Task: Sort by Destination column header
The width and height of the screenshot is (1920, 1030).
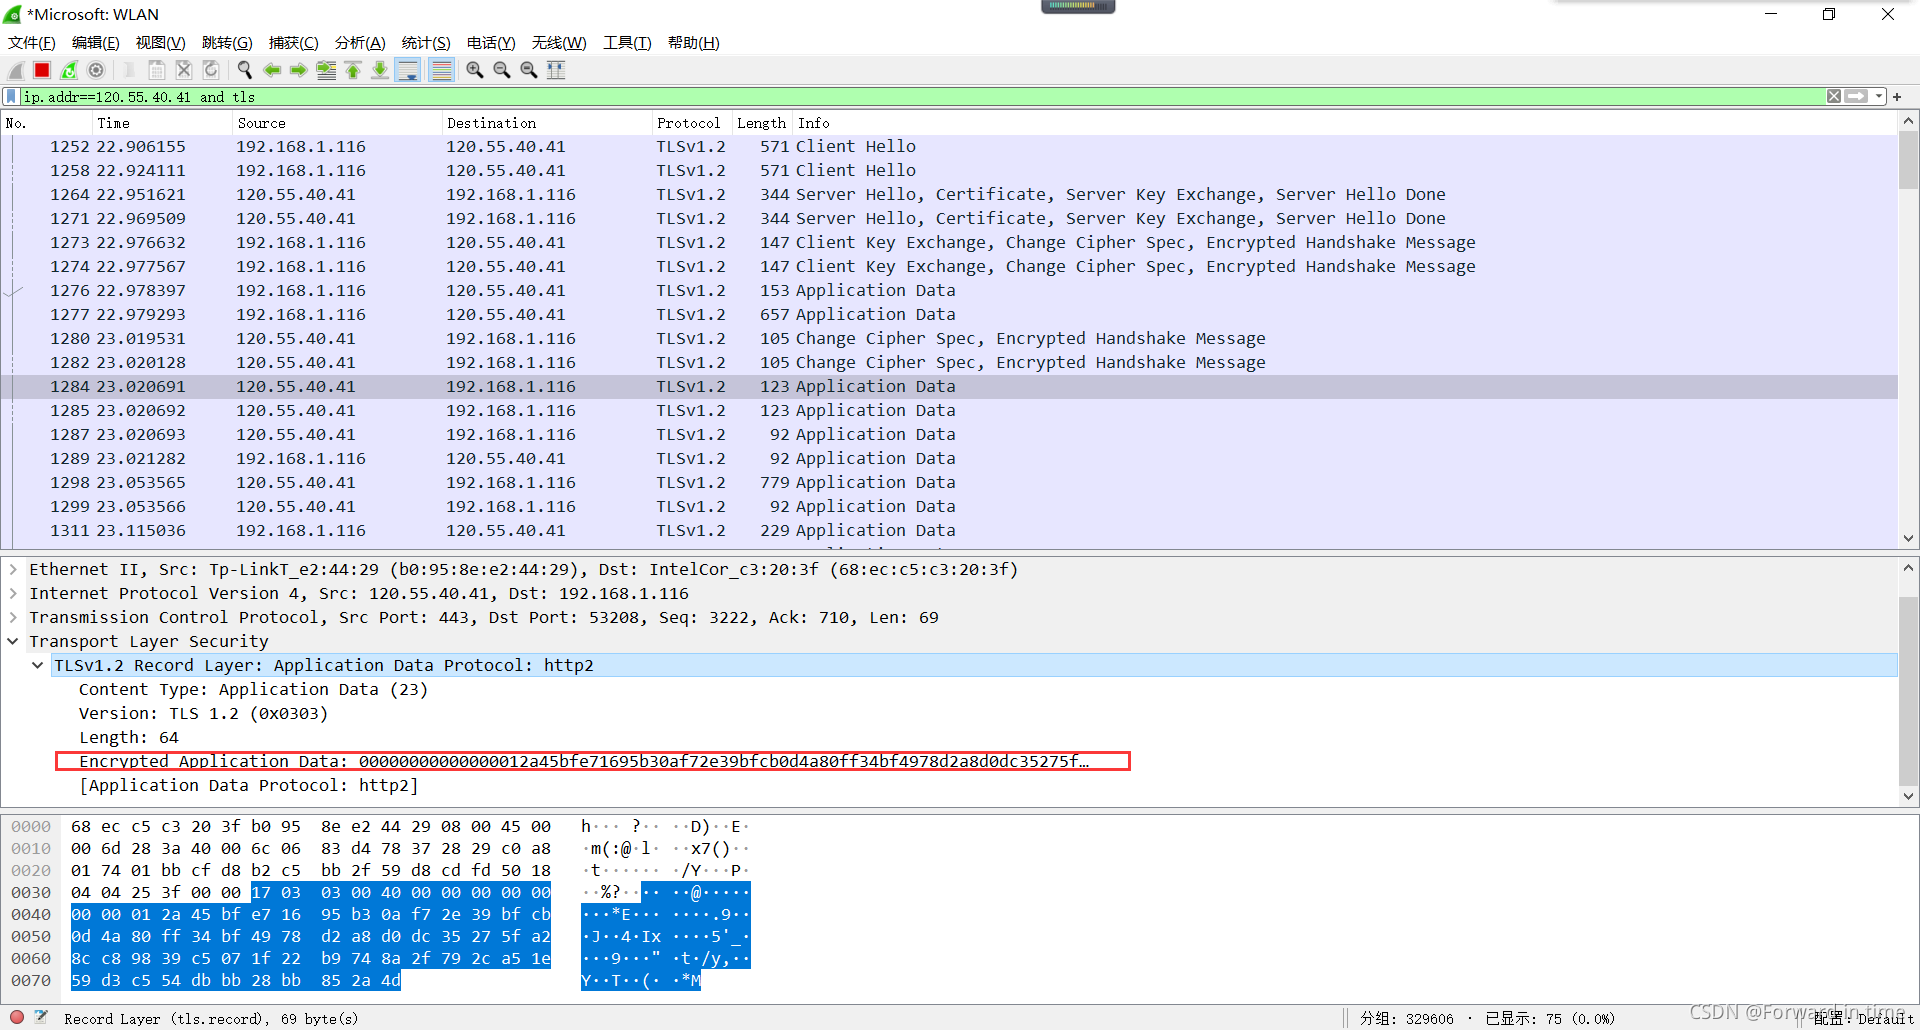Action: [x=546, y=123]
